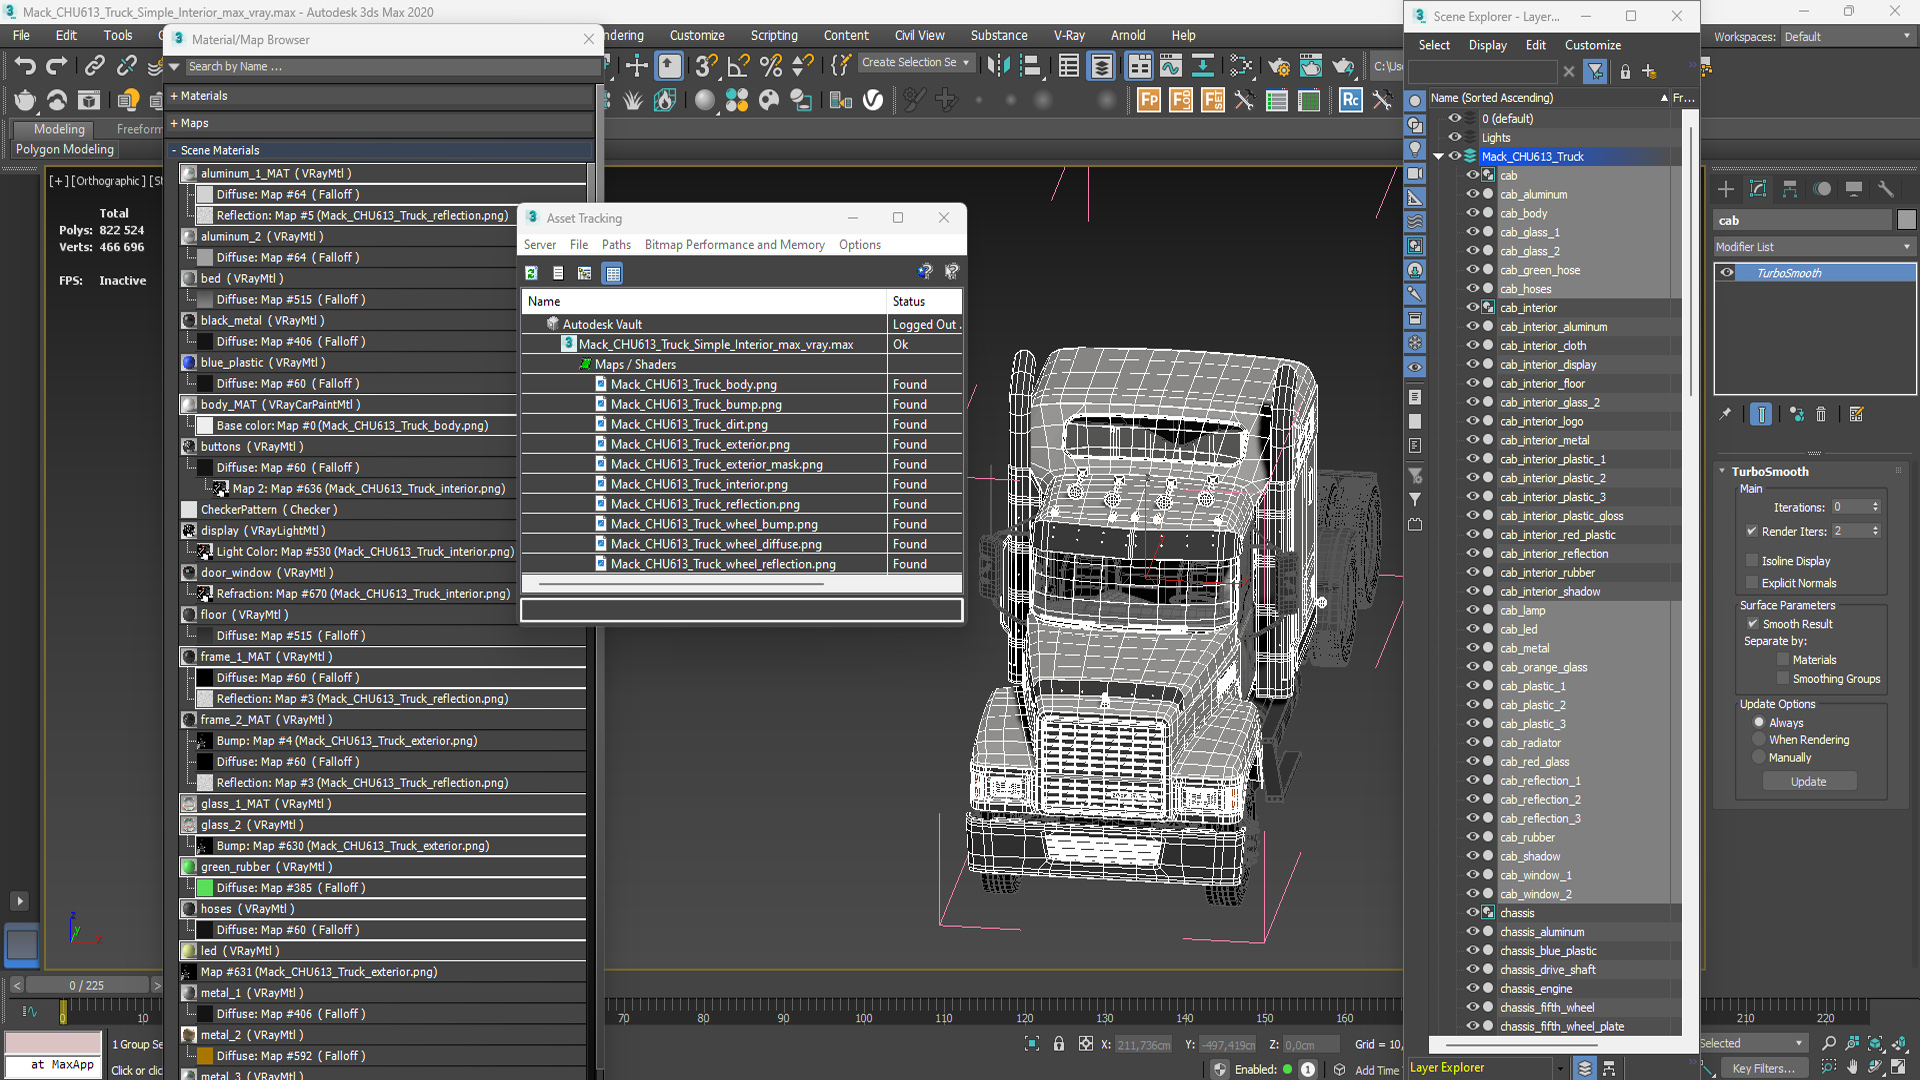Click the orange Fp Forest Pack icon
Viewport: 1920px width, 1080px height.
point(1149,100)
